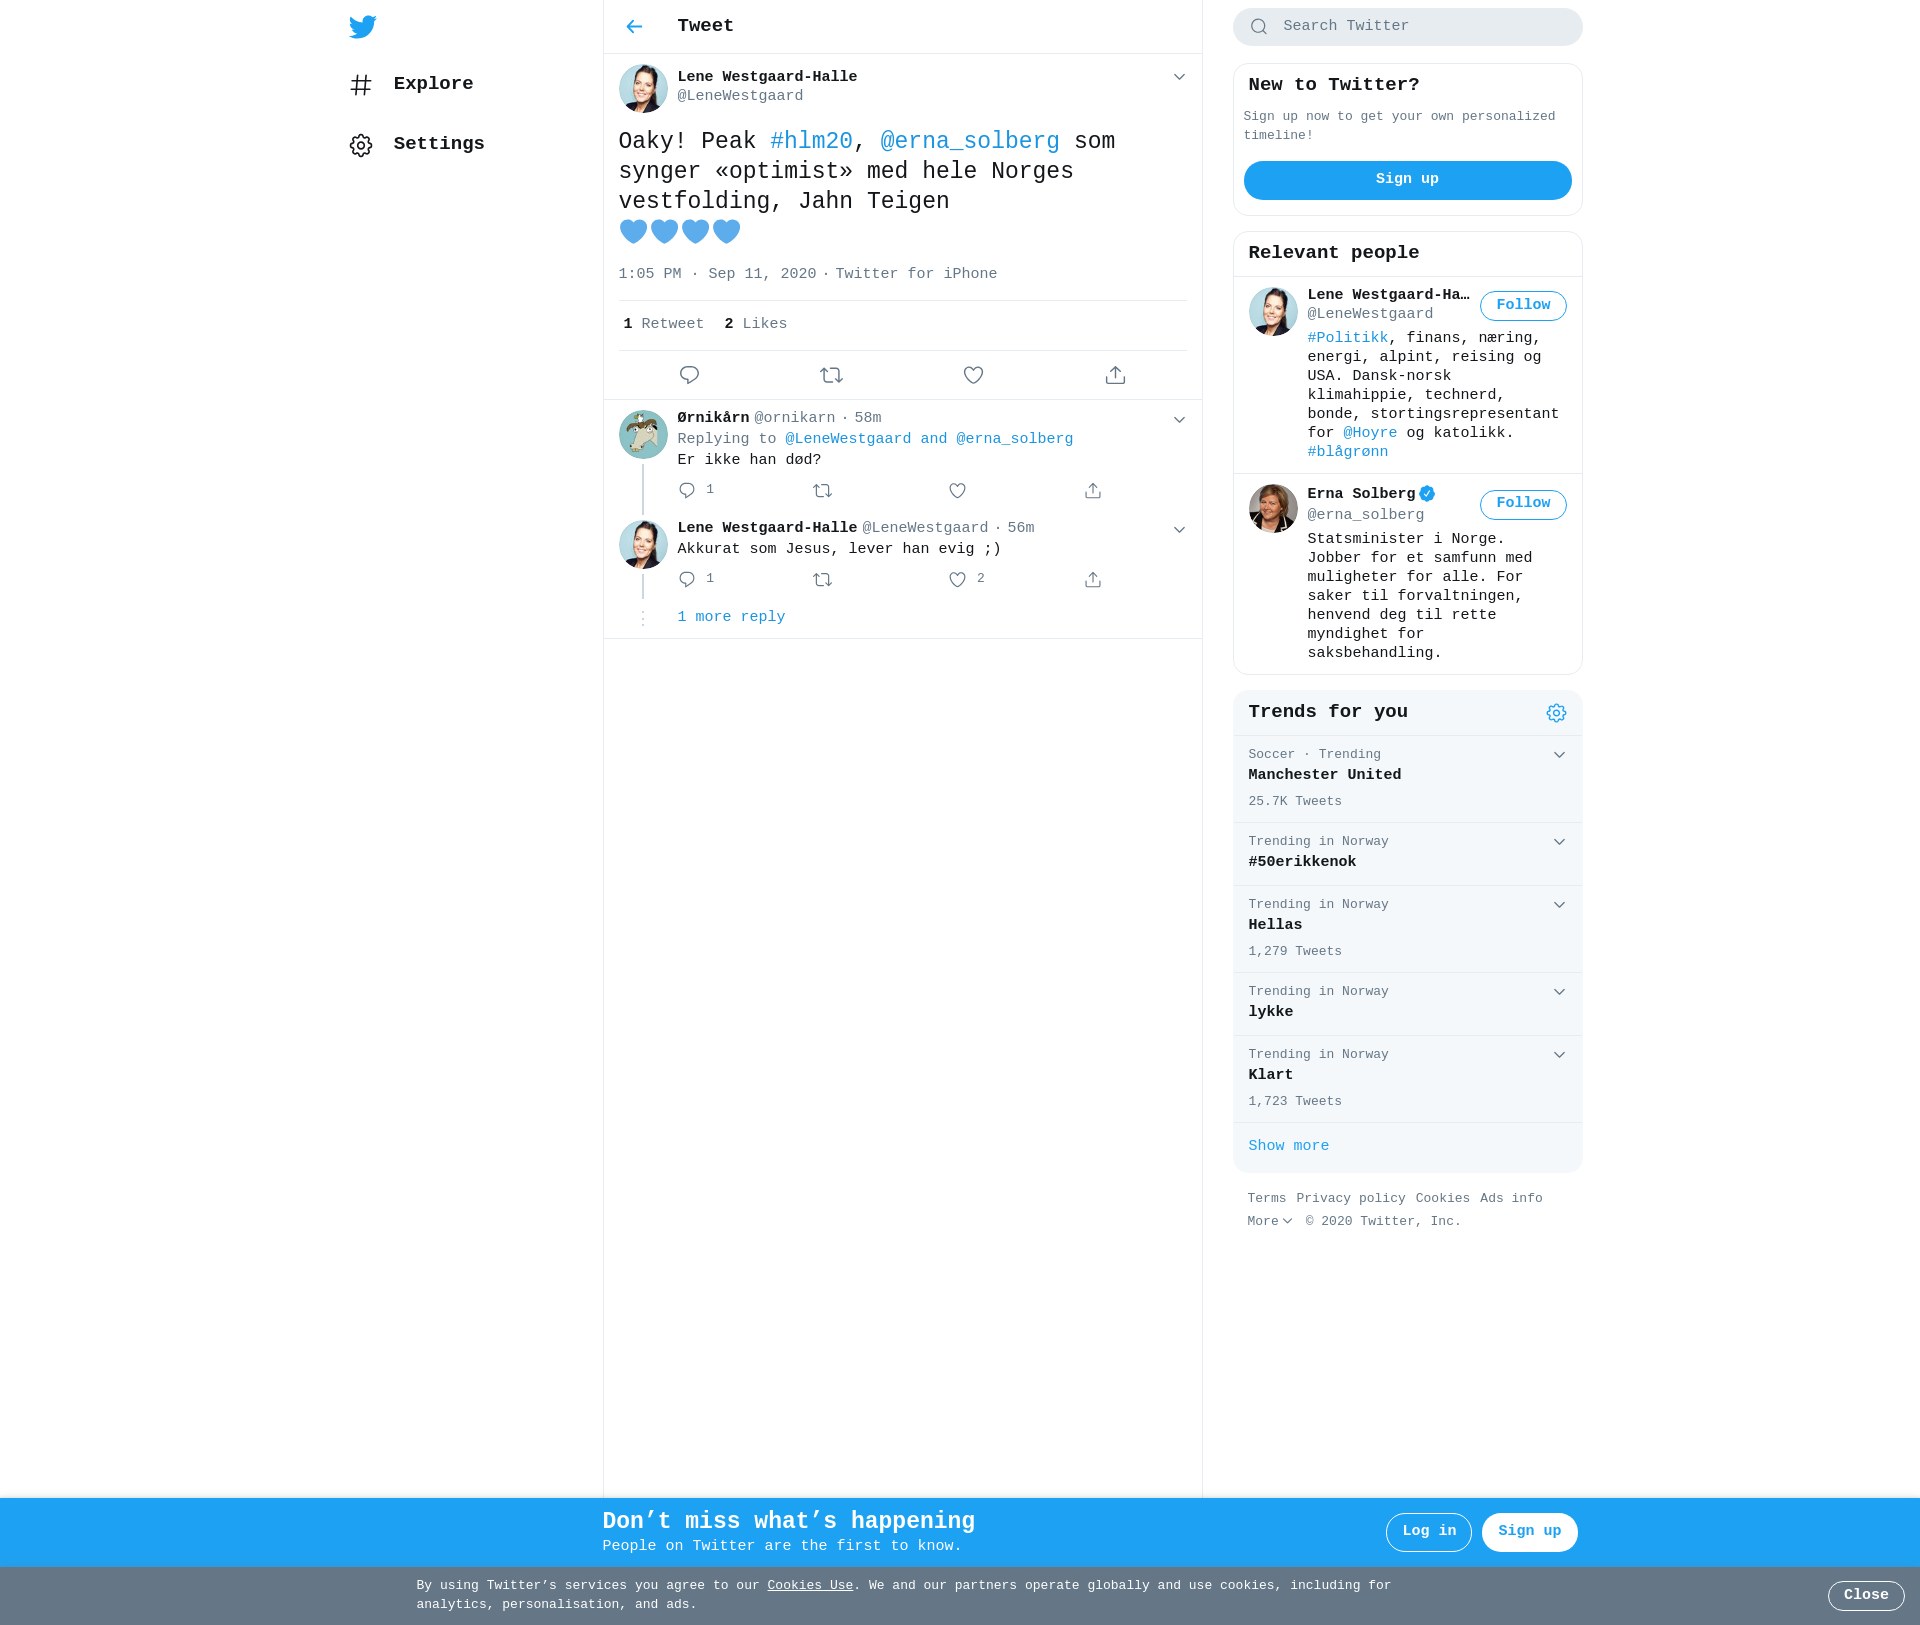This screenshot has height=1625, width=1920.
Task: Reply to Ørnikårn's tweet with the comment icon
Action: tap(686, 490)
